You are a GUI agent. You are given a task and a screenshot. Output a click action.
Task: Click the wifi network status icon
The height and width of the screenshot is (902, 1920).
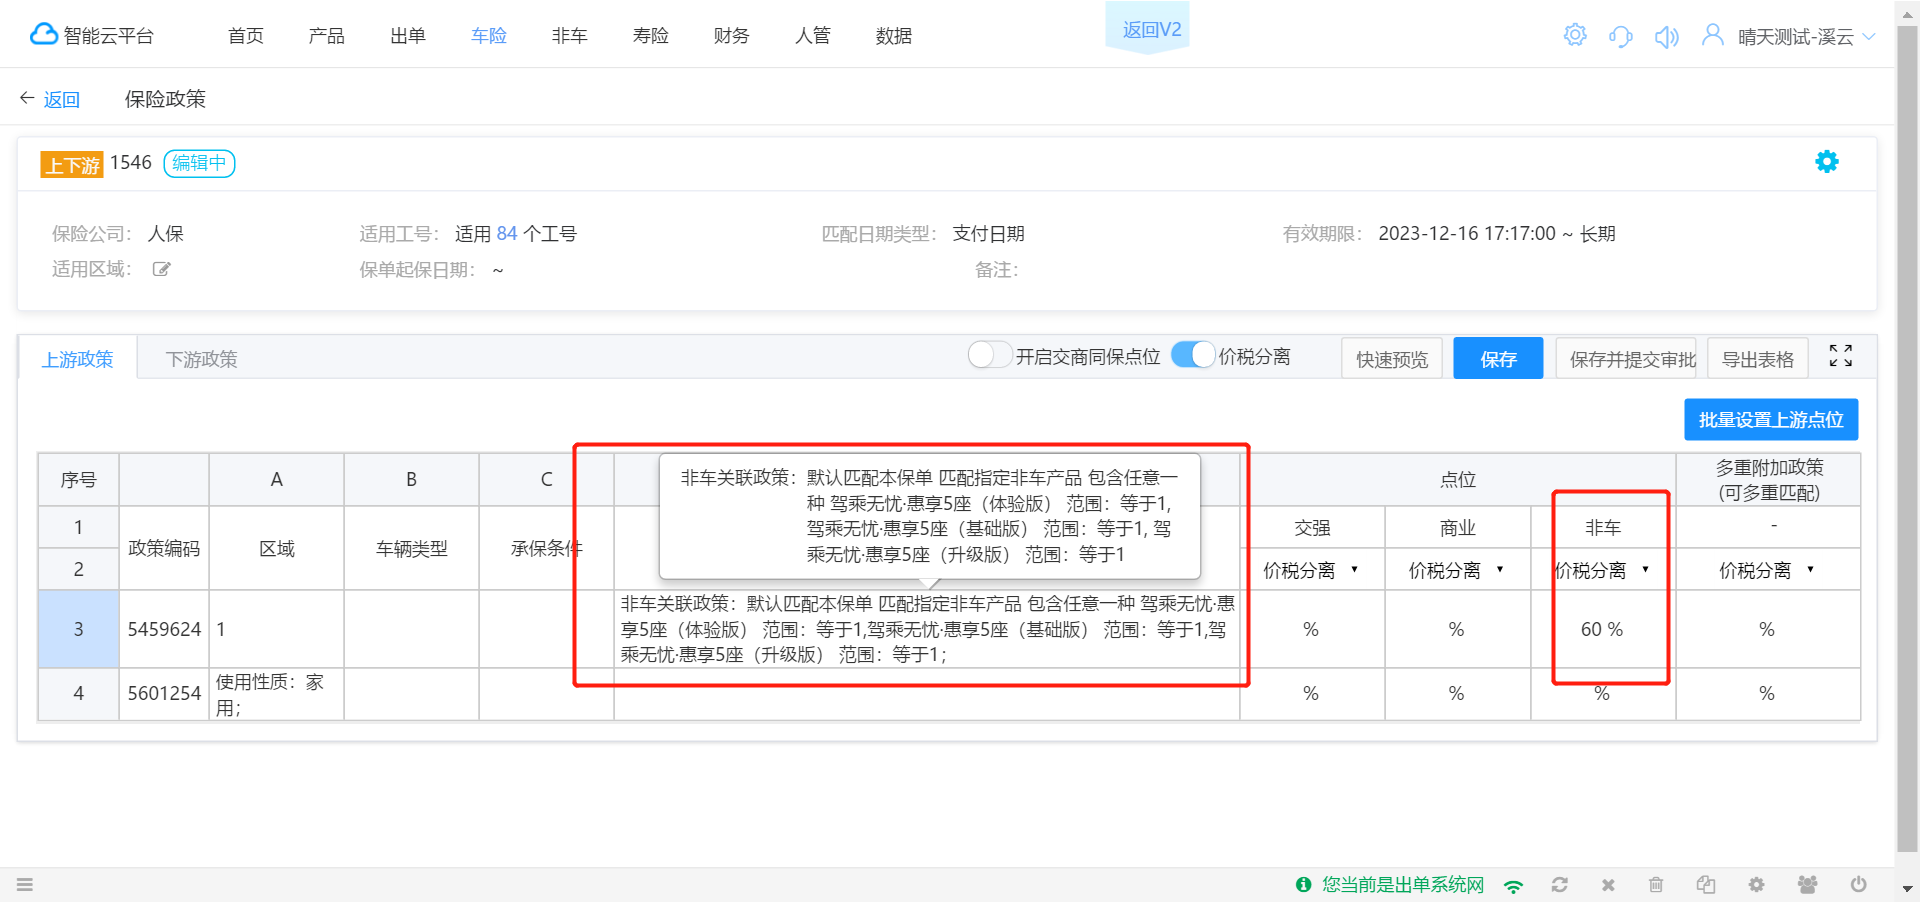click(x=1514, y=885)
